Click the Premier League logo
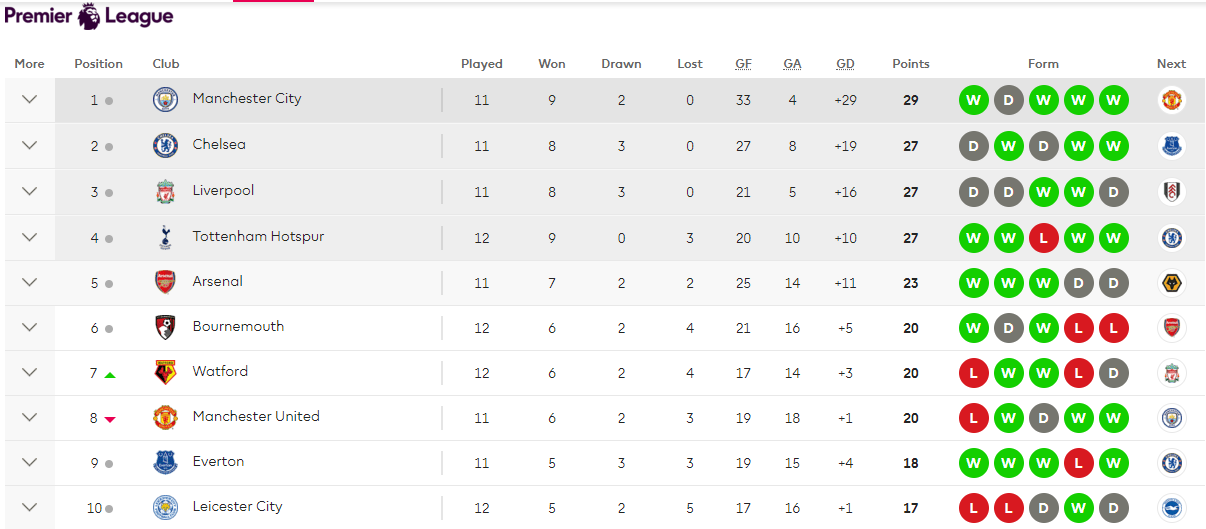This screenshot has height=529, width=1206. pyautogui.click(x=89, y=16)
